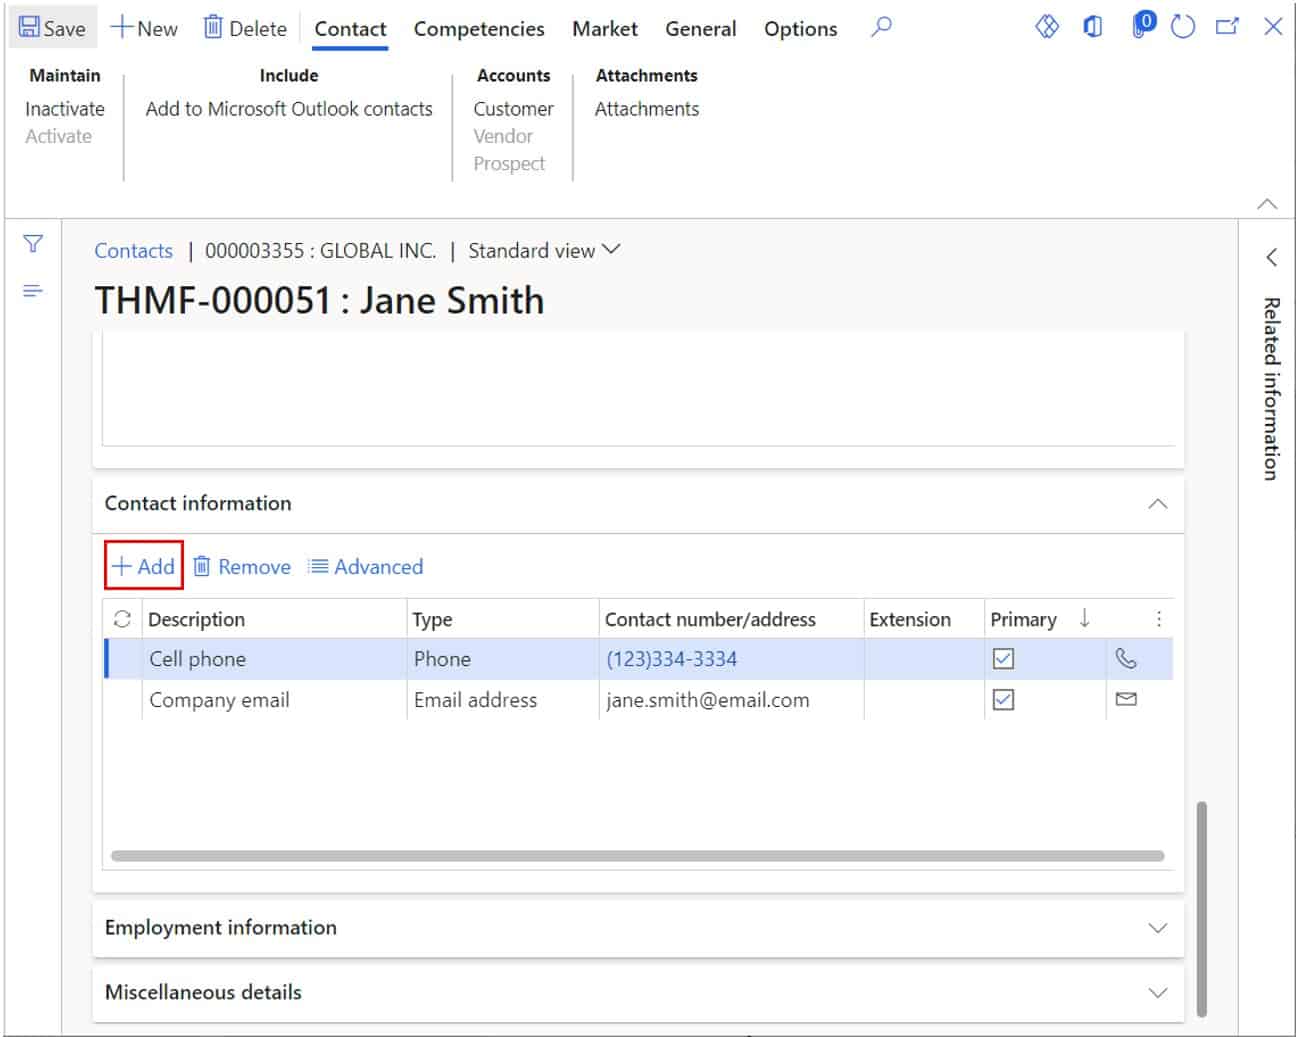Add the contact to Microsoft Outlook contacts
The height and width of the screenshot is (1037, 1296).
pos(289,108)
